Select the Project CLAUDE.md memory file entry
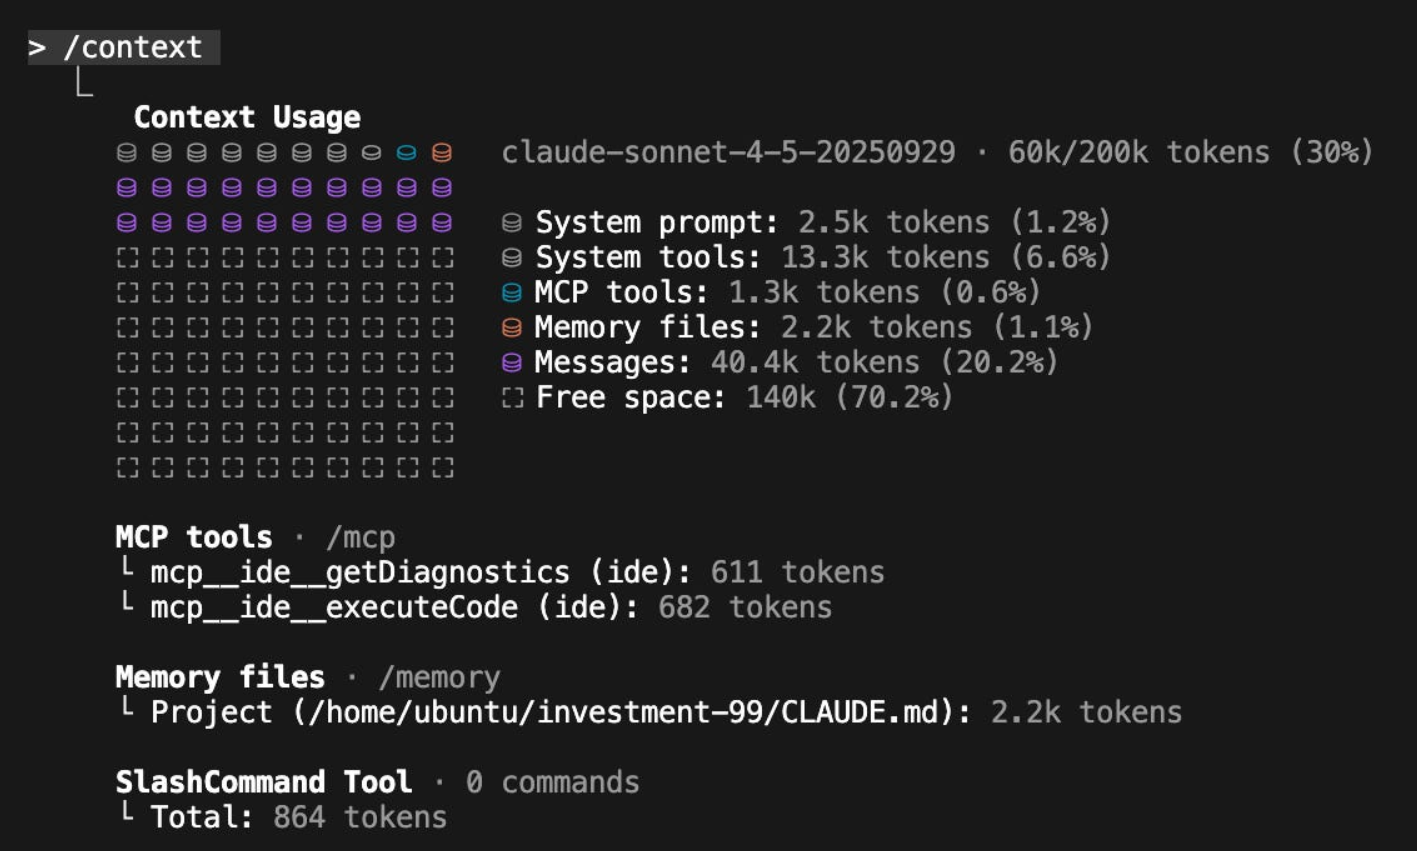 (560, 712)
